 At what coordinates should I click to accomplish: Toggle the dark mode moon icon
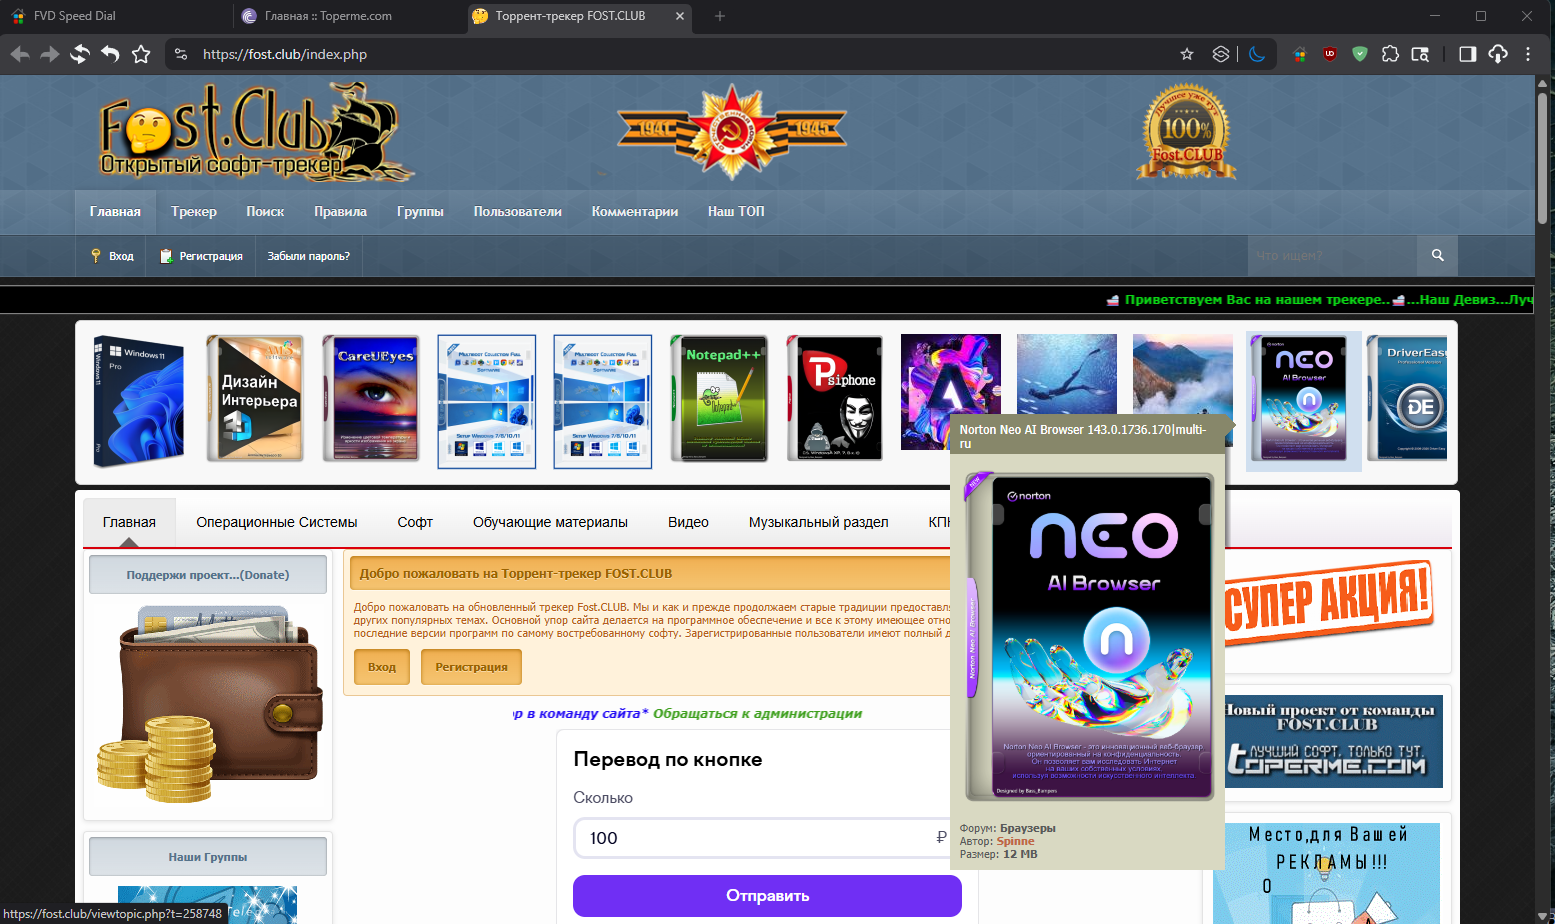pos(1257,54)
